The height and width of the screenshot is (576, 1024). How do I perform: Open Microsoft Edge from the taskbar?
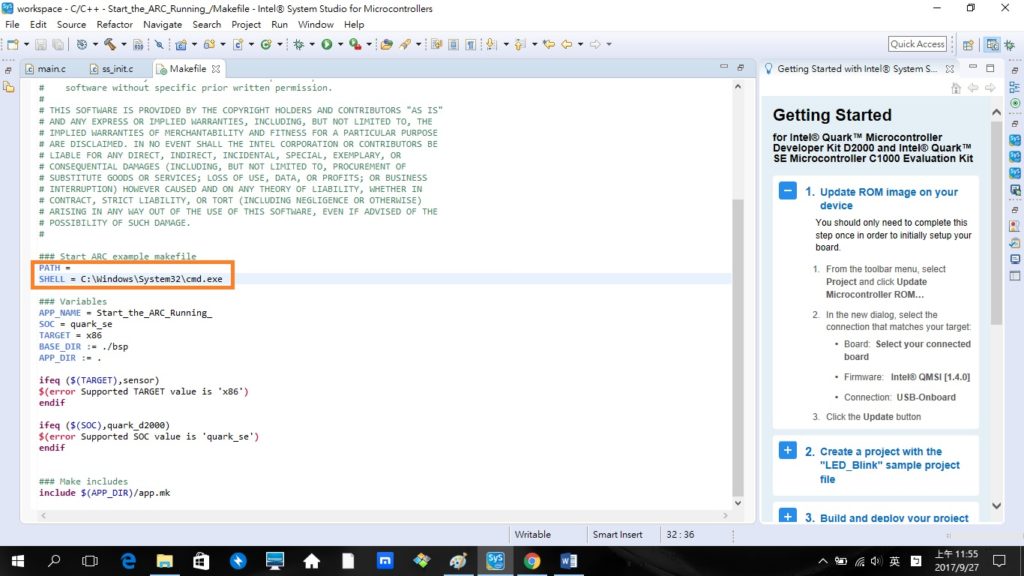(128, 561)
